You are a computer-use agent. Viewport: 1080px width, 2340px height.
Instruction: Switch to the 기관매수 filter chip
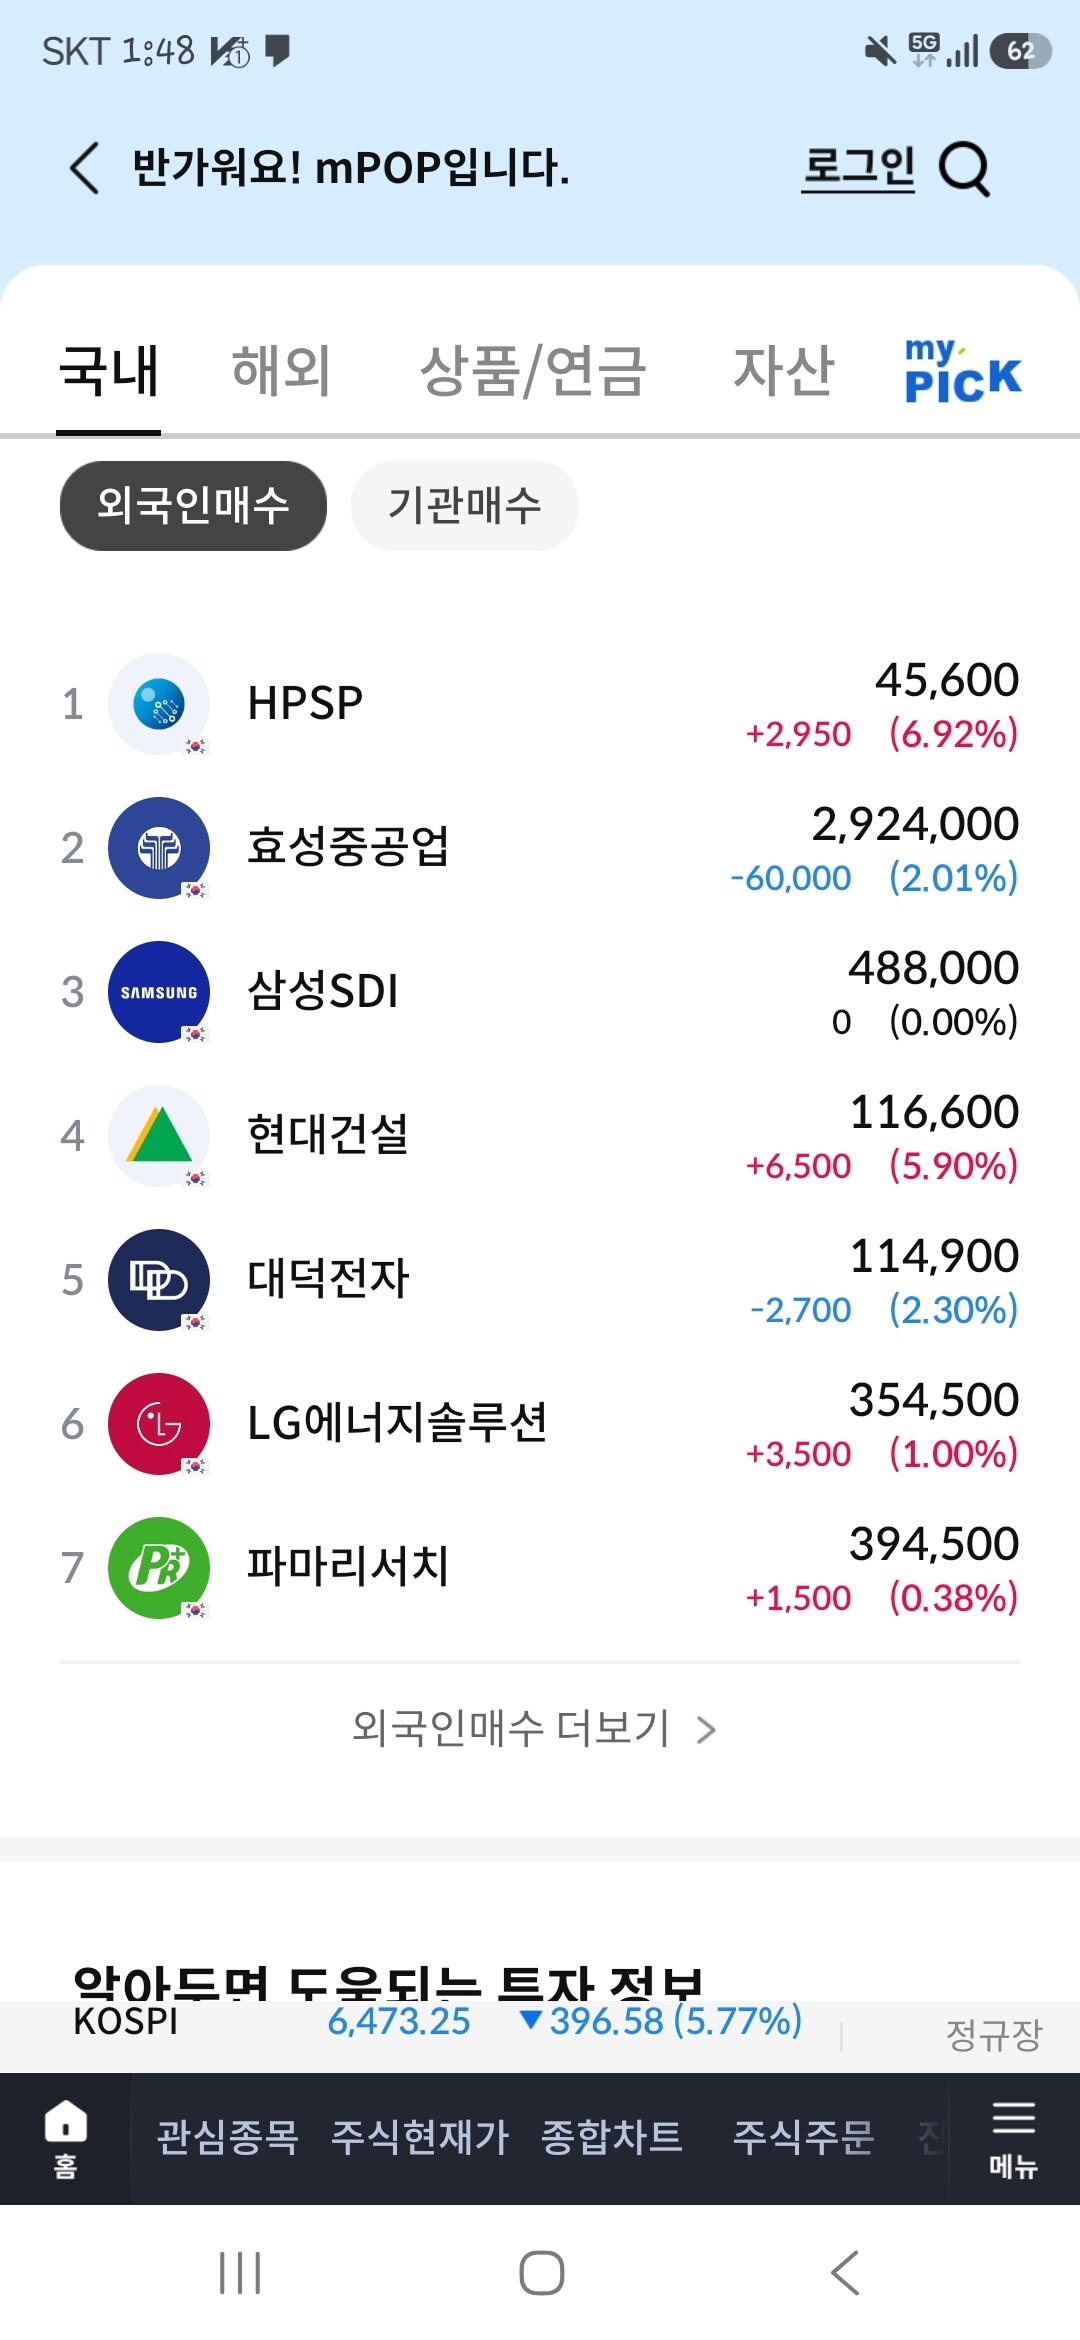(x=464, y=506)
